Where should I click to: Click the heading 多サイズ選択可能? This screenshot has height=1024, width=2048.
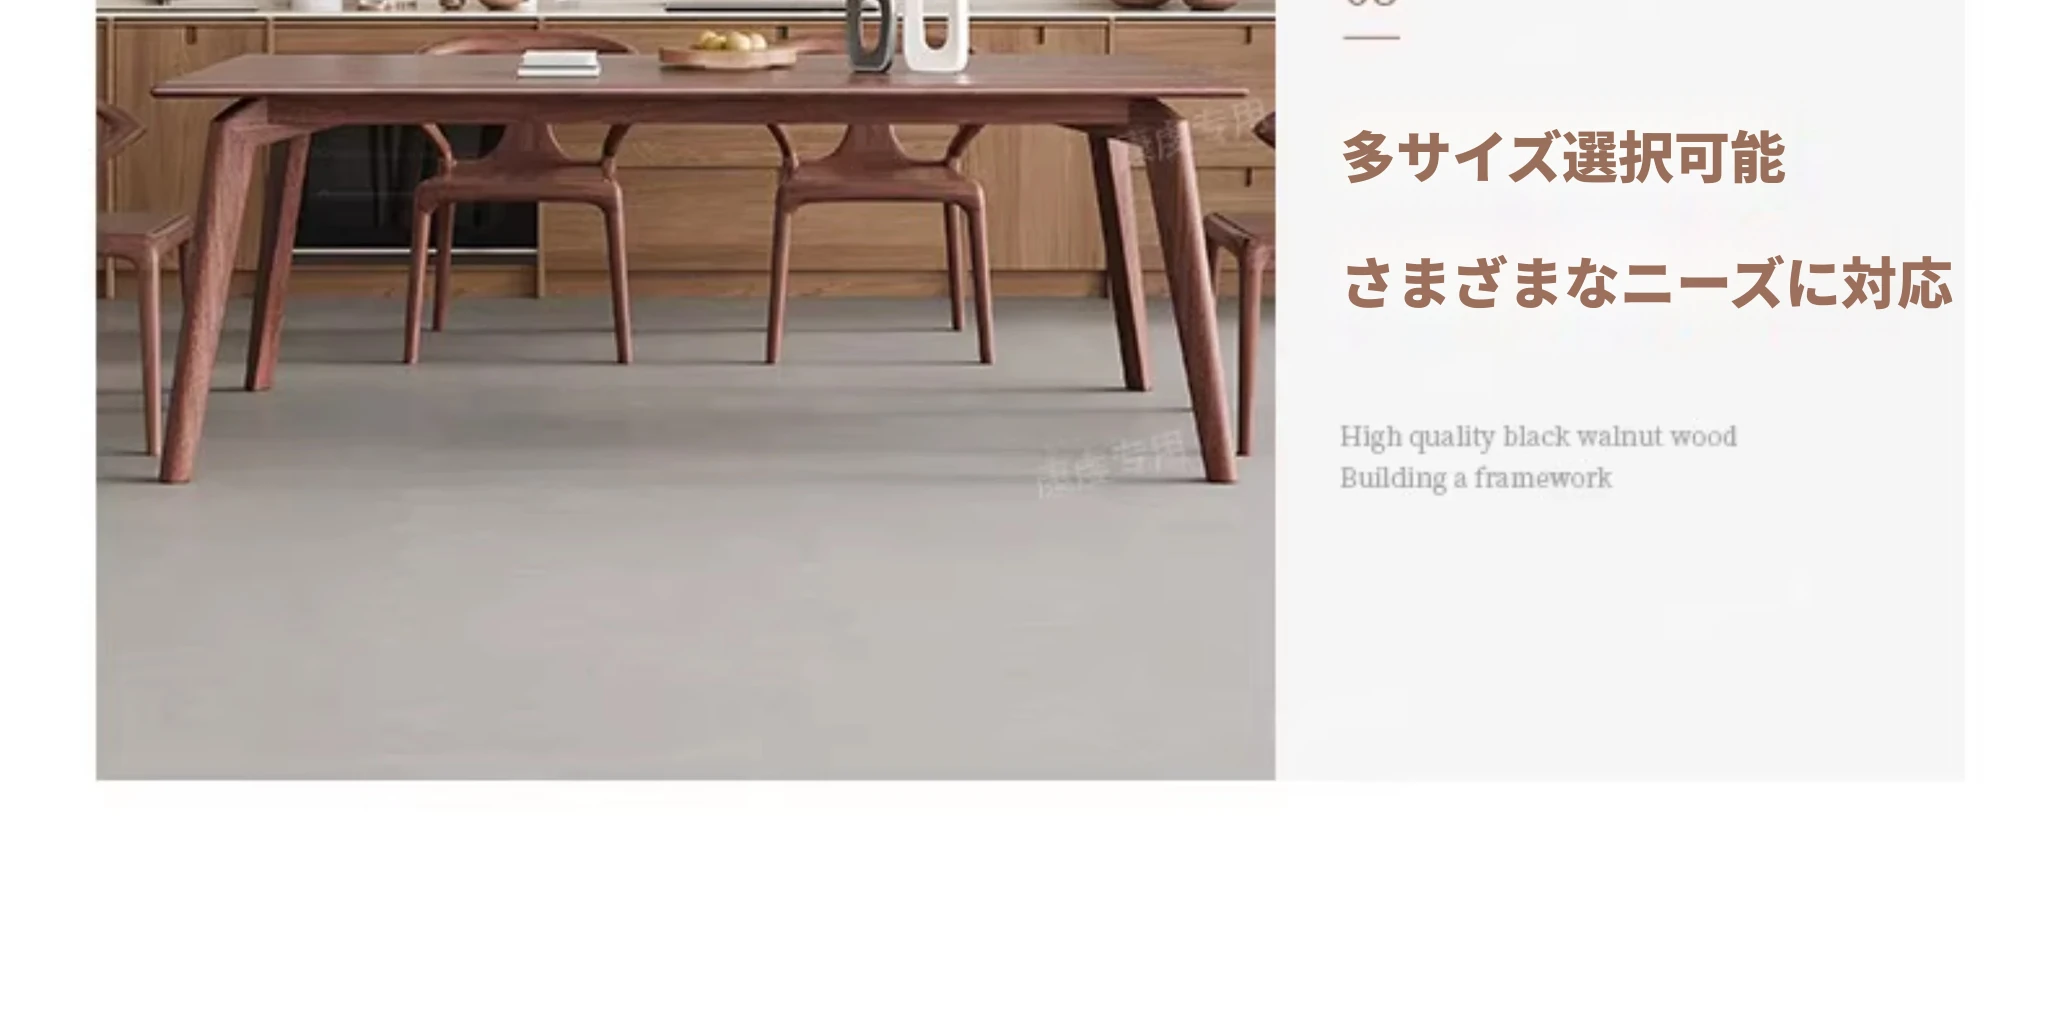(x=1563, y=158)
